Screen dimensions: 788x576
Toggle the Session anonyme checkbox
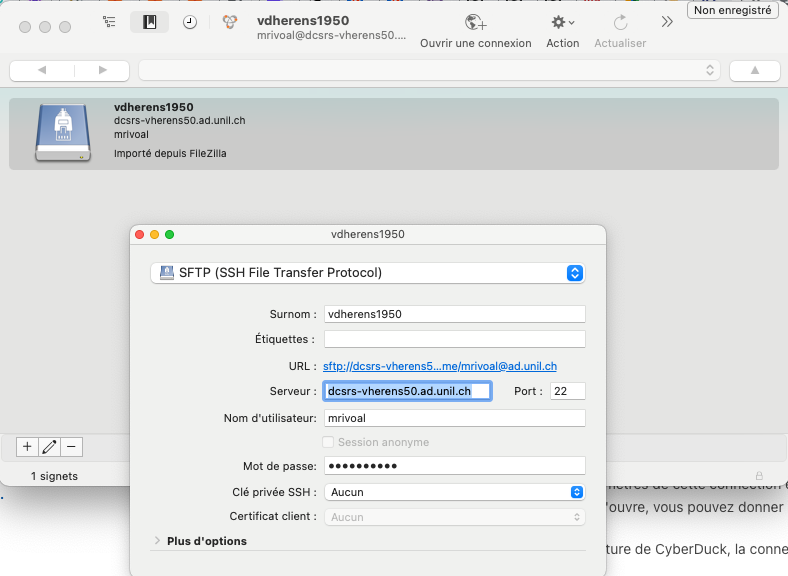328,442
